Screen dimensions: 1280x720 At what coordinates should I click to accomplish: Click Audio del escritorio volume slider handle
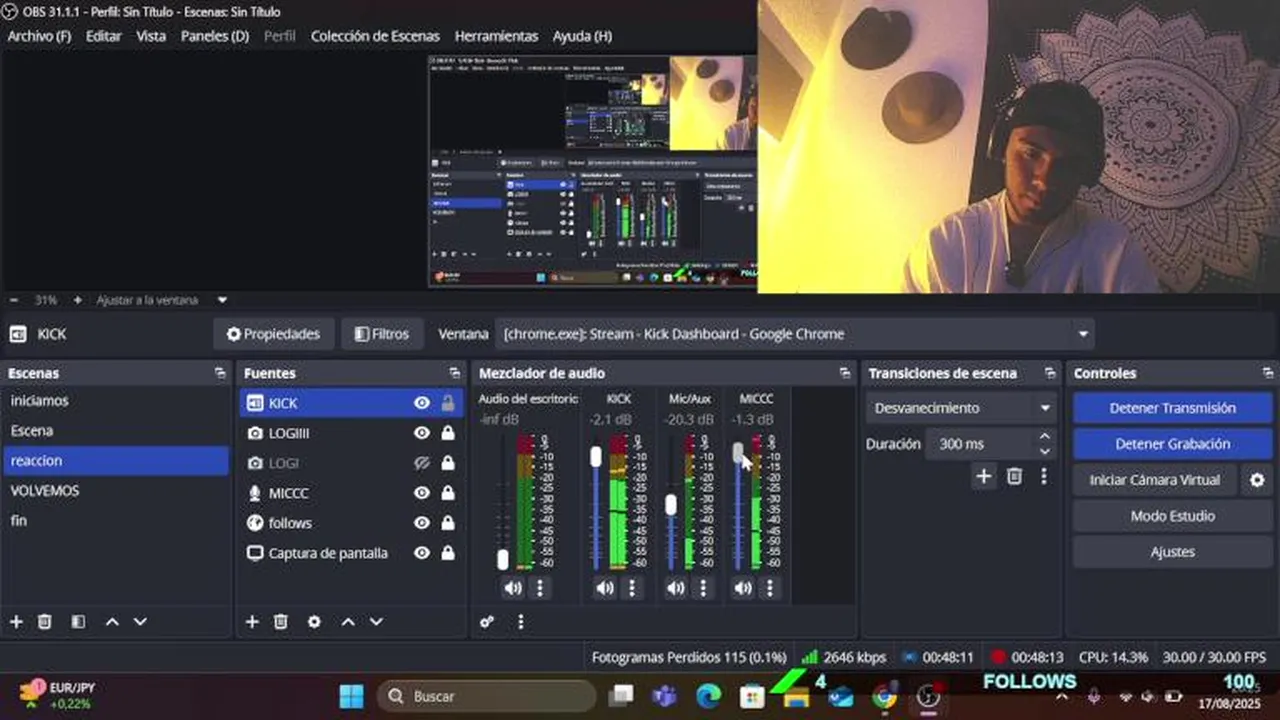point(503,560)
